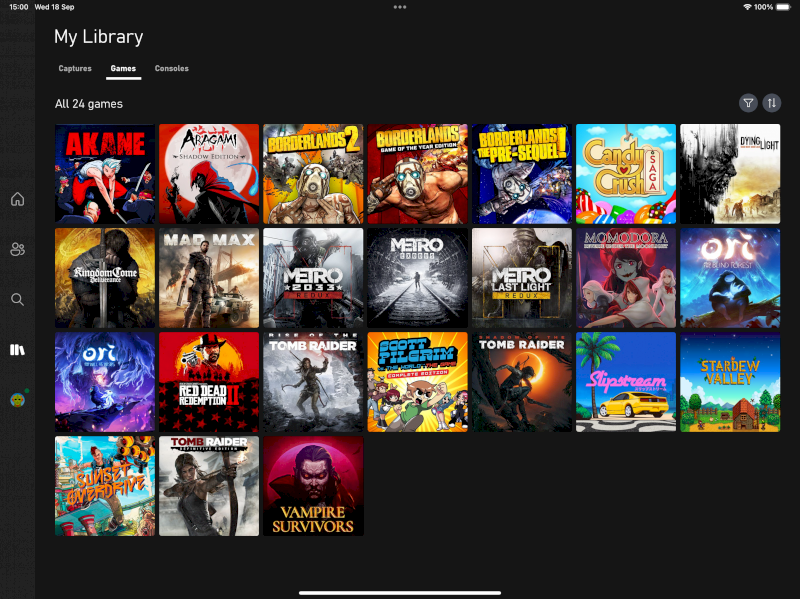Tap the home indicator bar
Screen dimensions: 800x599
(x=400, y=593)
